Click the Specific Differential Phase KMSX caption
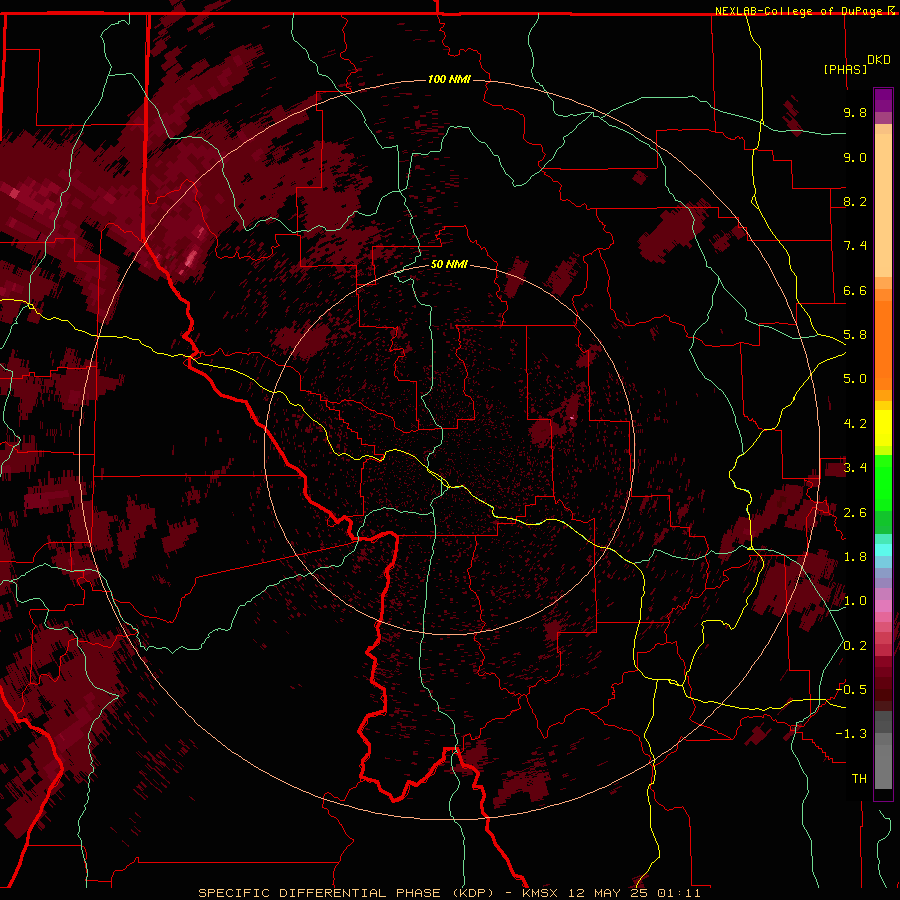Viewport: 900px width, 900px height. 449,893
